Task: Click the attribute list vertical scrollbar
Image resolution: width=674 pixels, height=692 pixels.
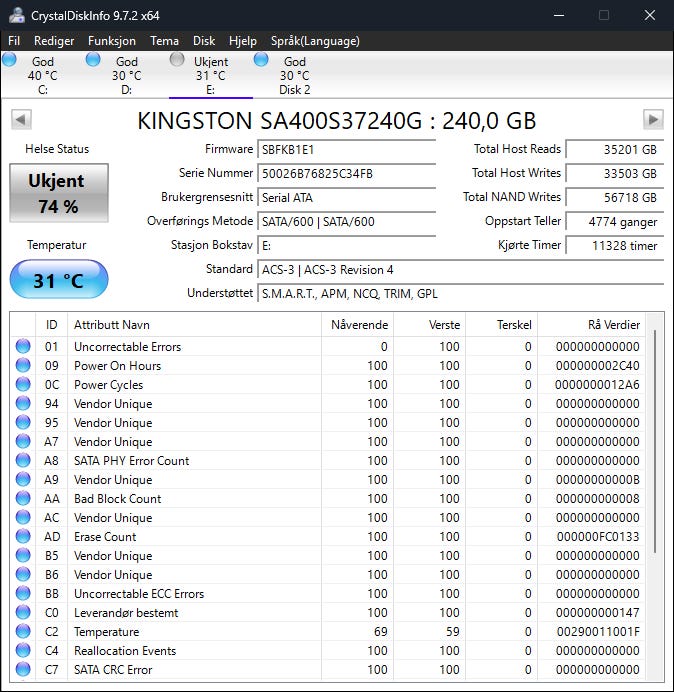Action: [656, 440]
